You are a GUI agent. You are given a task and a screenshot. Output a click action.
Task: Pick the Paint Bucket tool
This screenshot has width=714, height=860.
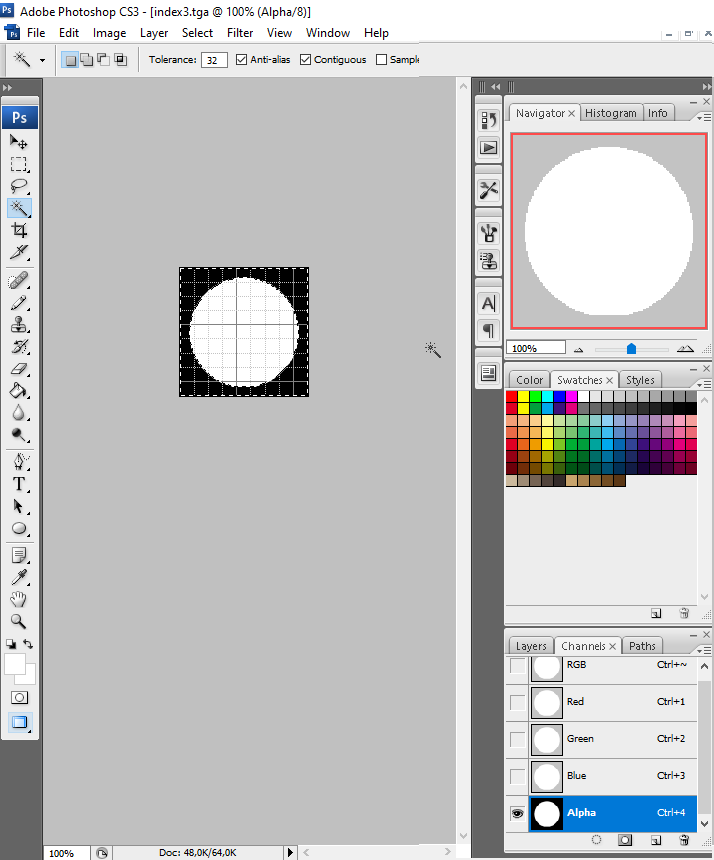point(19,391)
